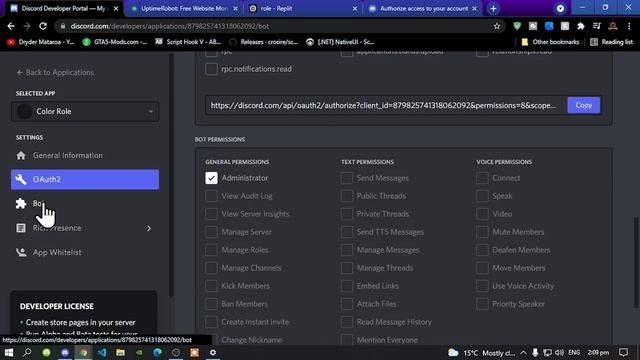Go Back to Applications
Image resolution: width=640 pixels, height=360 pixels.
tap(55, 72)
